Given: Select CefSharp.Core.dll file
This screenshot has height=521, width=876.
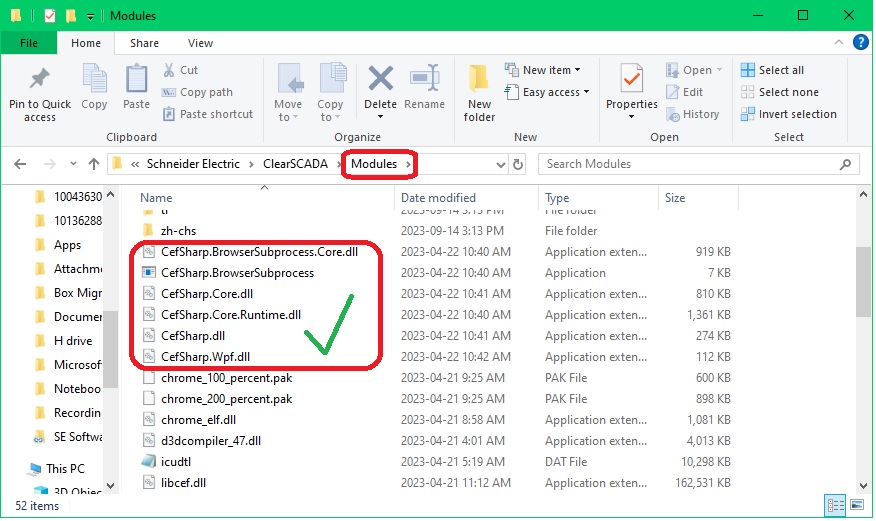Looking at the screenshot, I should (x=207, y=294).
